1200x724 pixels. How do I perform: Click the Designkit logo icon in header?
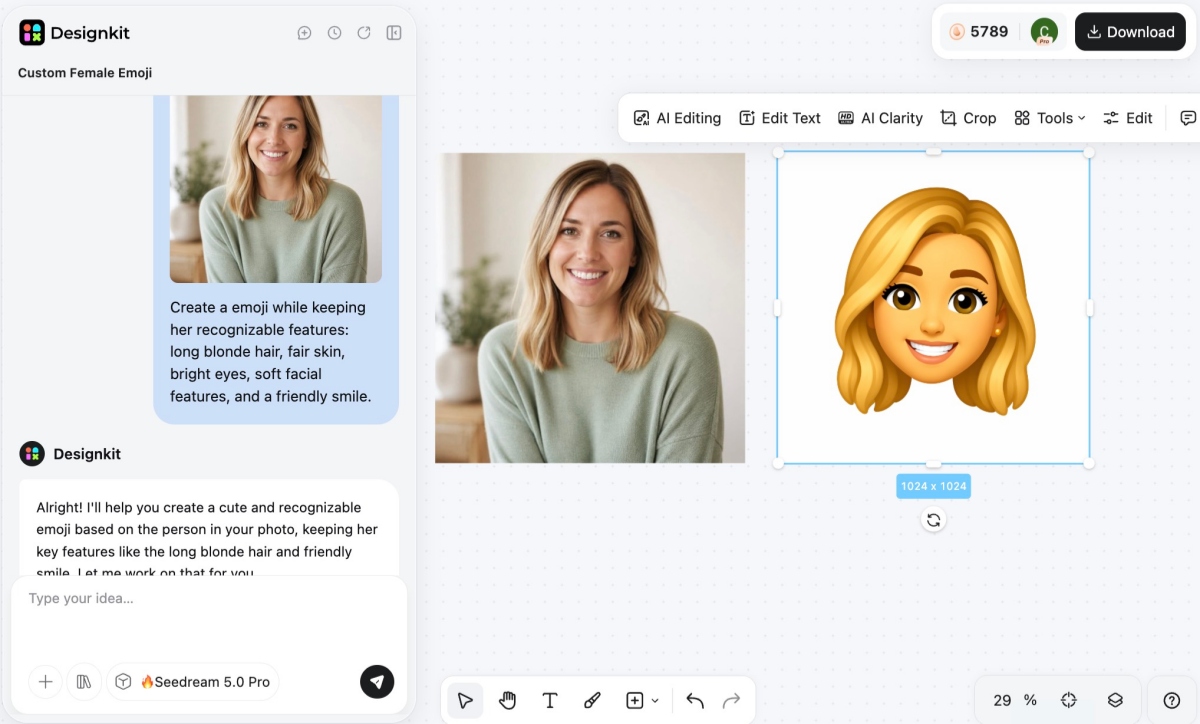point(32,33)
